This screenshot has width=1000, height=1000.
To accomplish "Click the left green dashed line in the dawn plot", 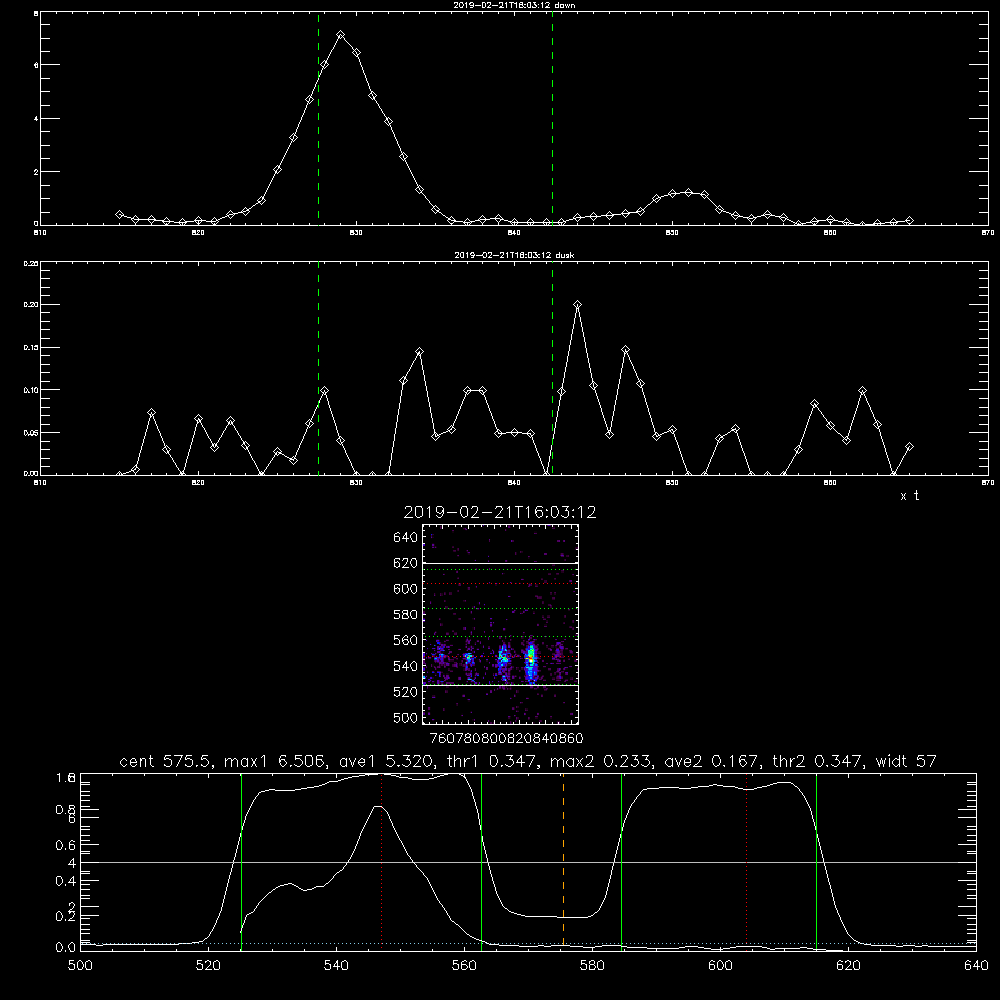I will coord(318,118).
